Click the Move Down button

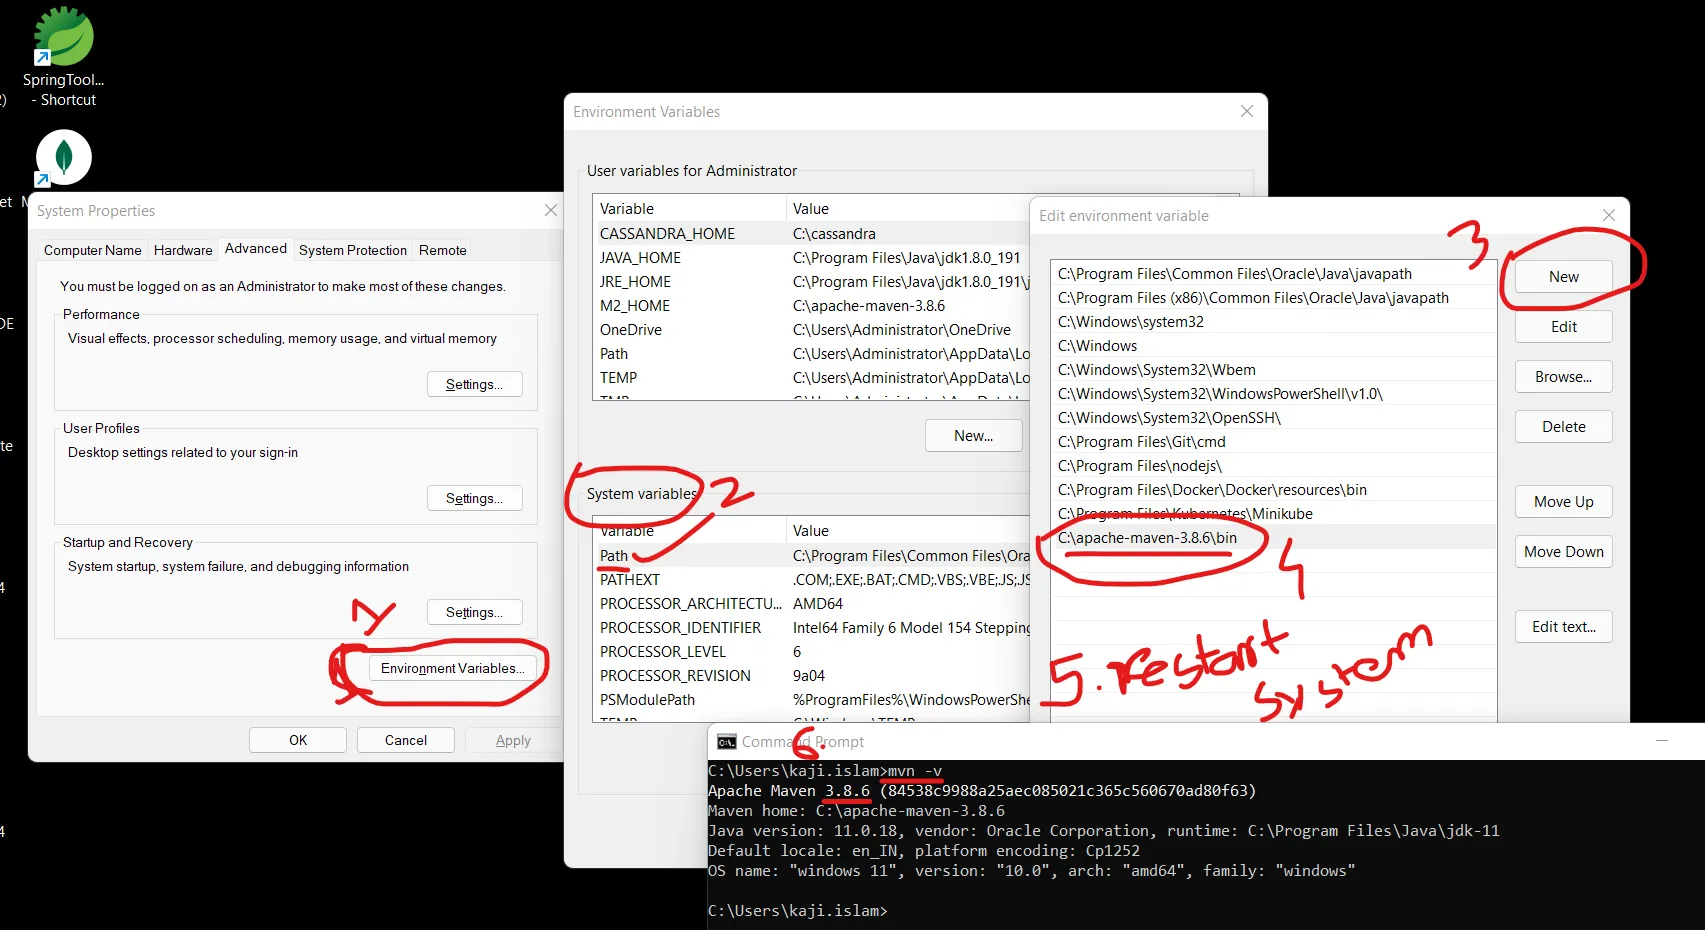point(1564,552)
